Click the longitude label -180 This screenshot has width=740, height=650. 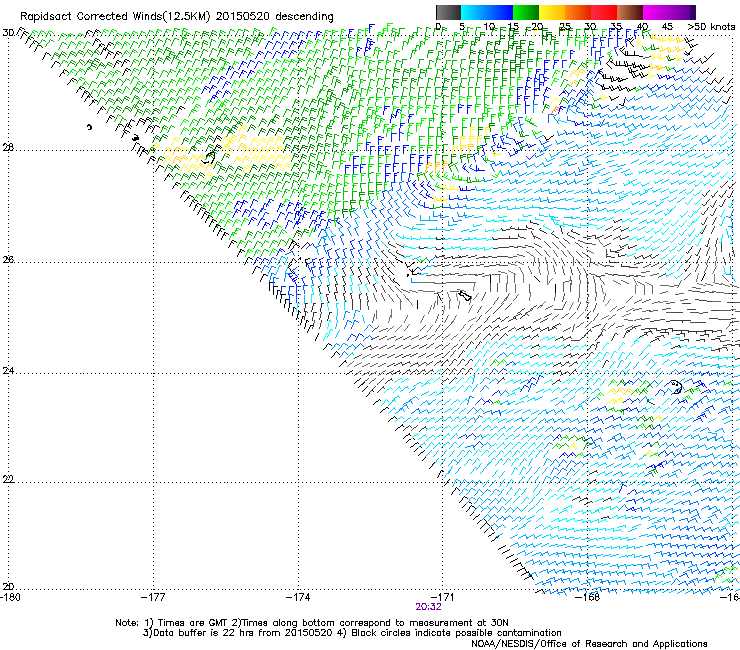pyautogui.click(x=10, y=597)
